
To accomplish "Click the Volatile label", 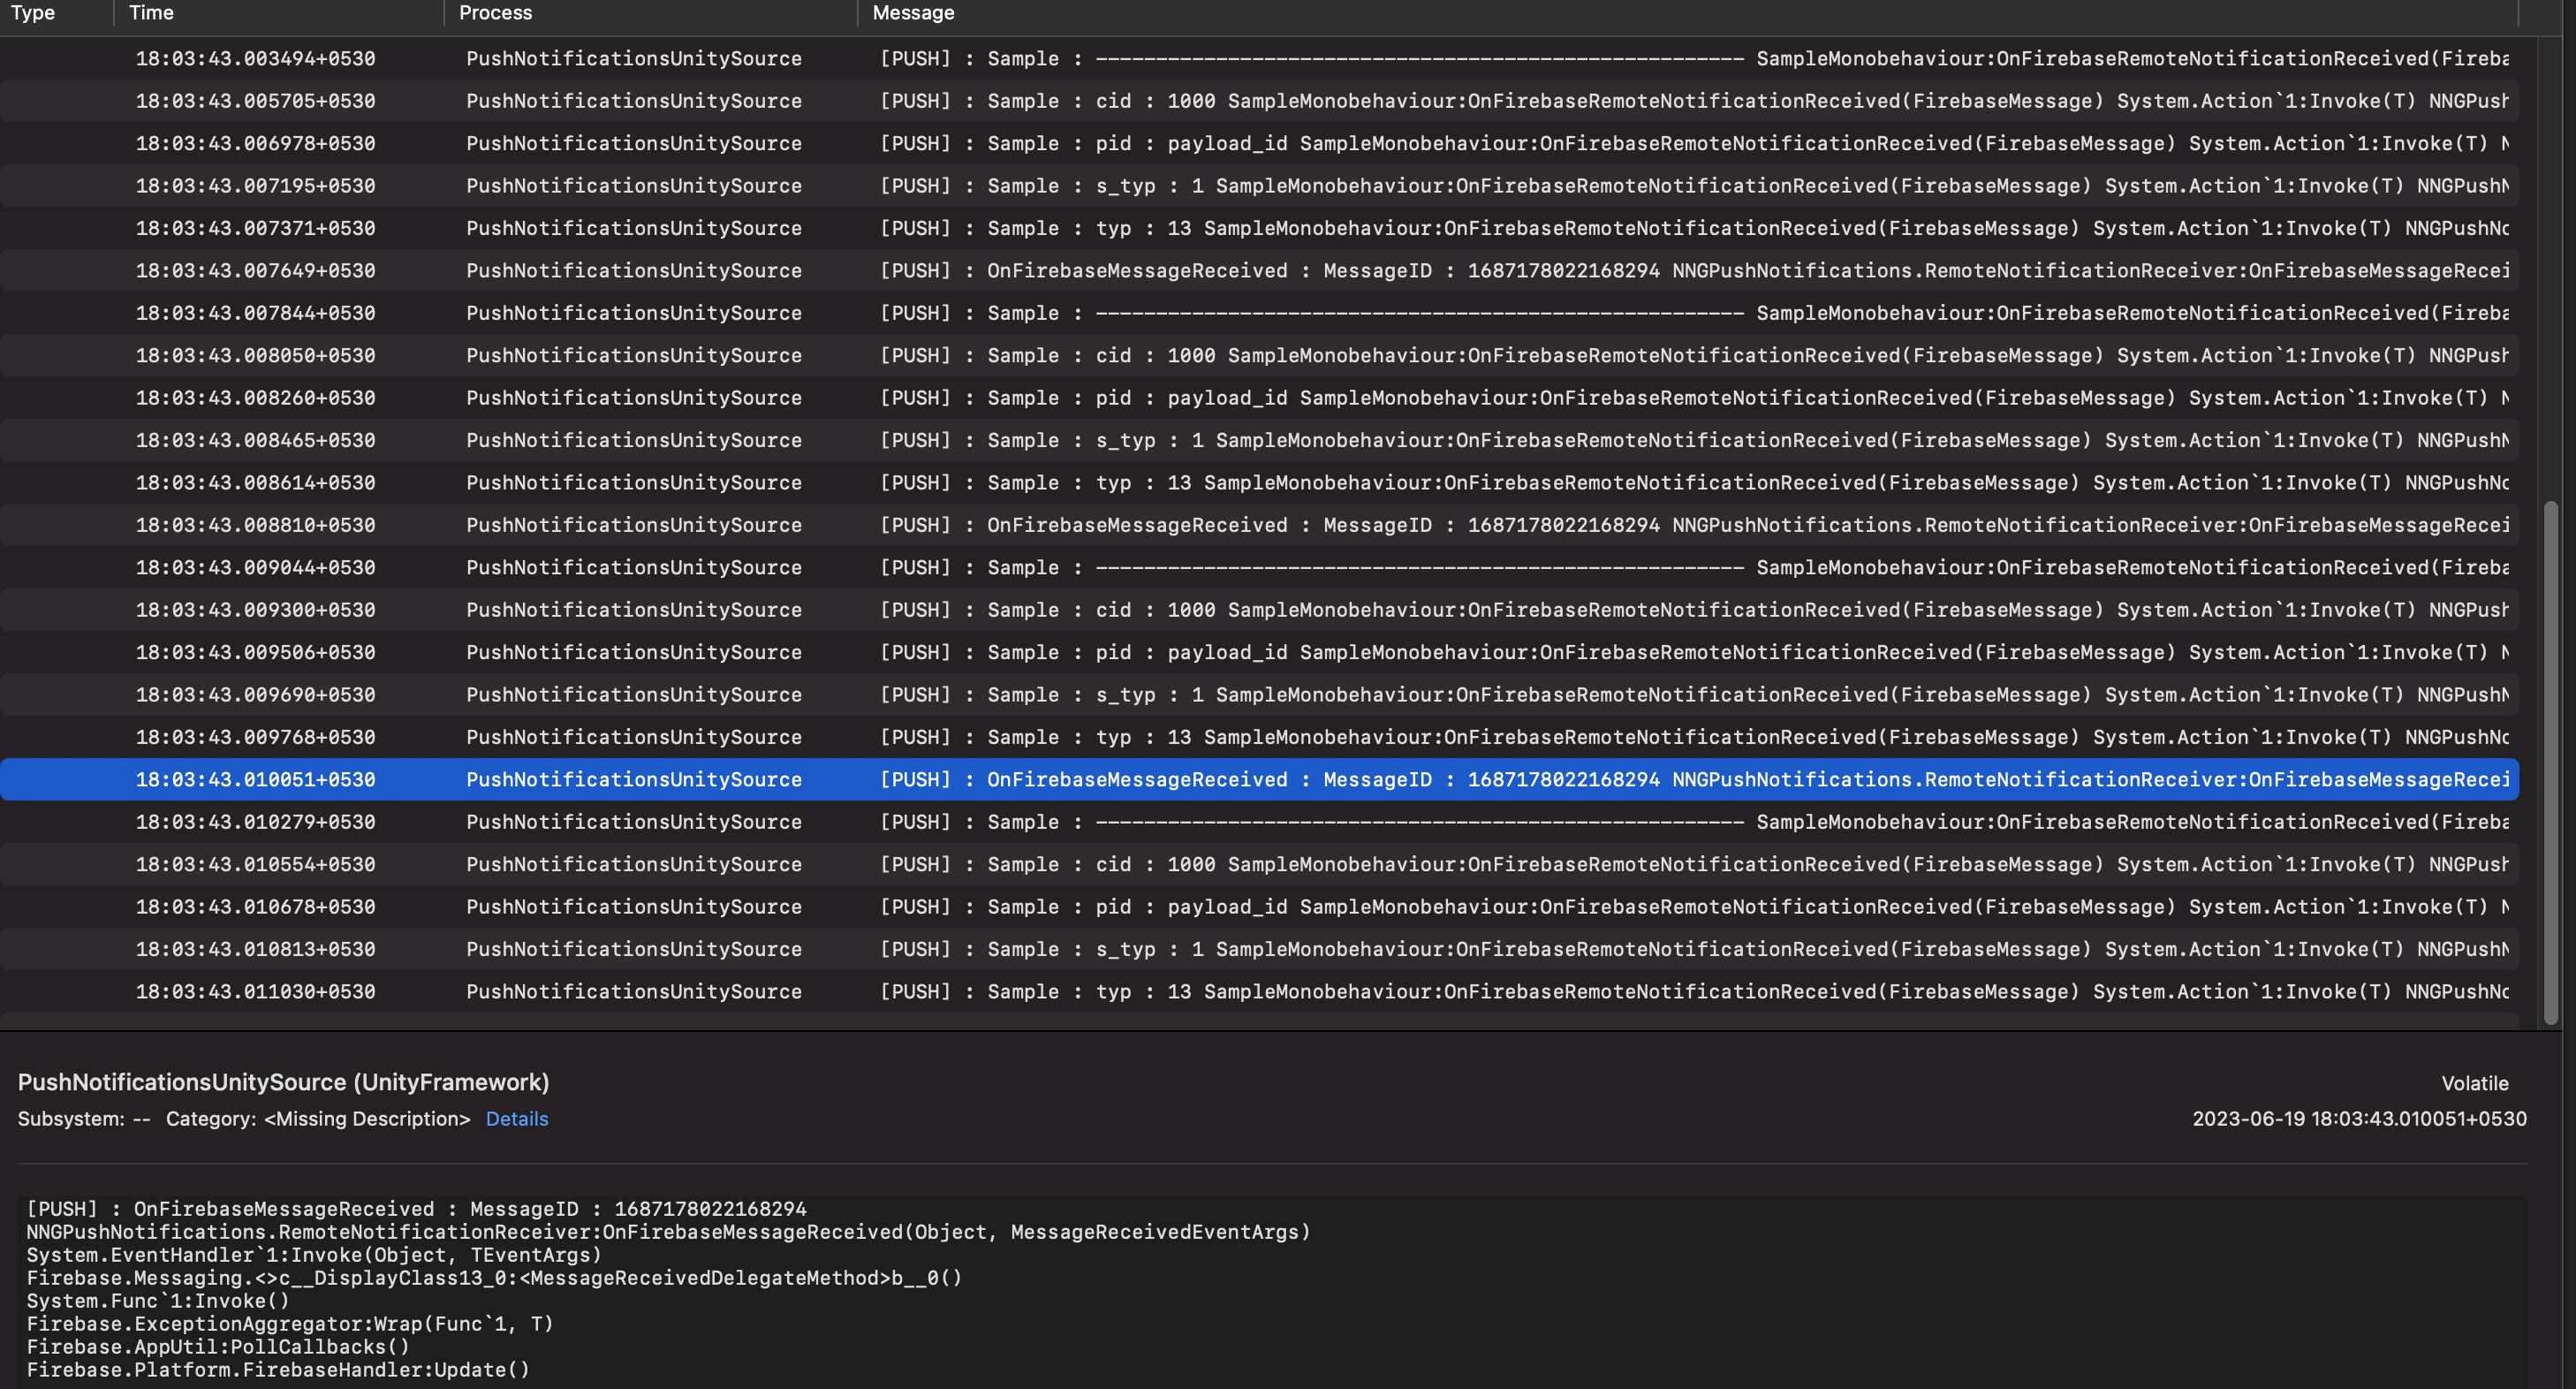I will pos(2475,1083).
